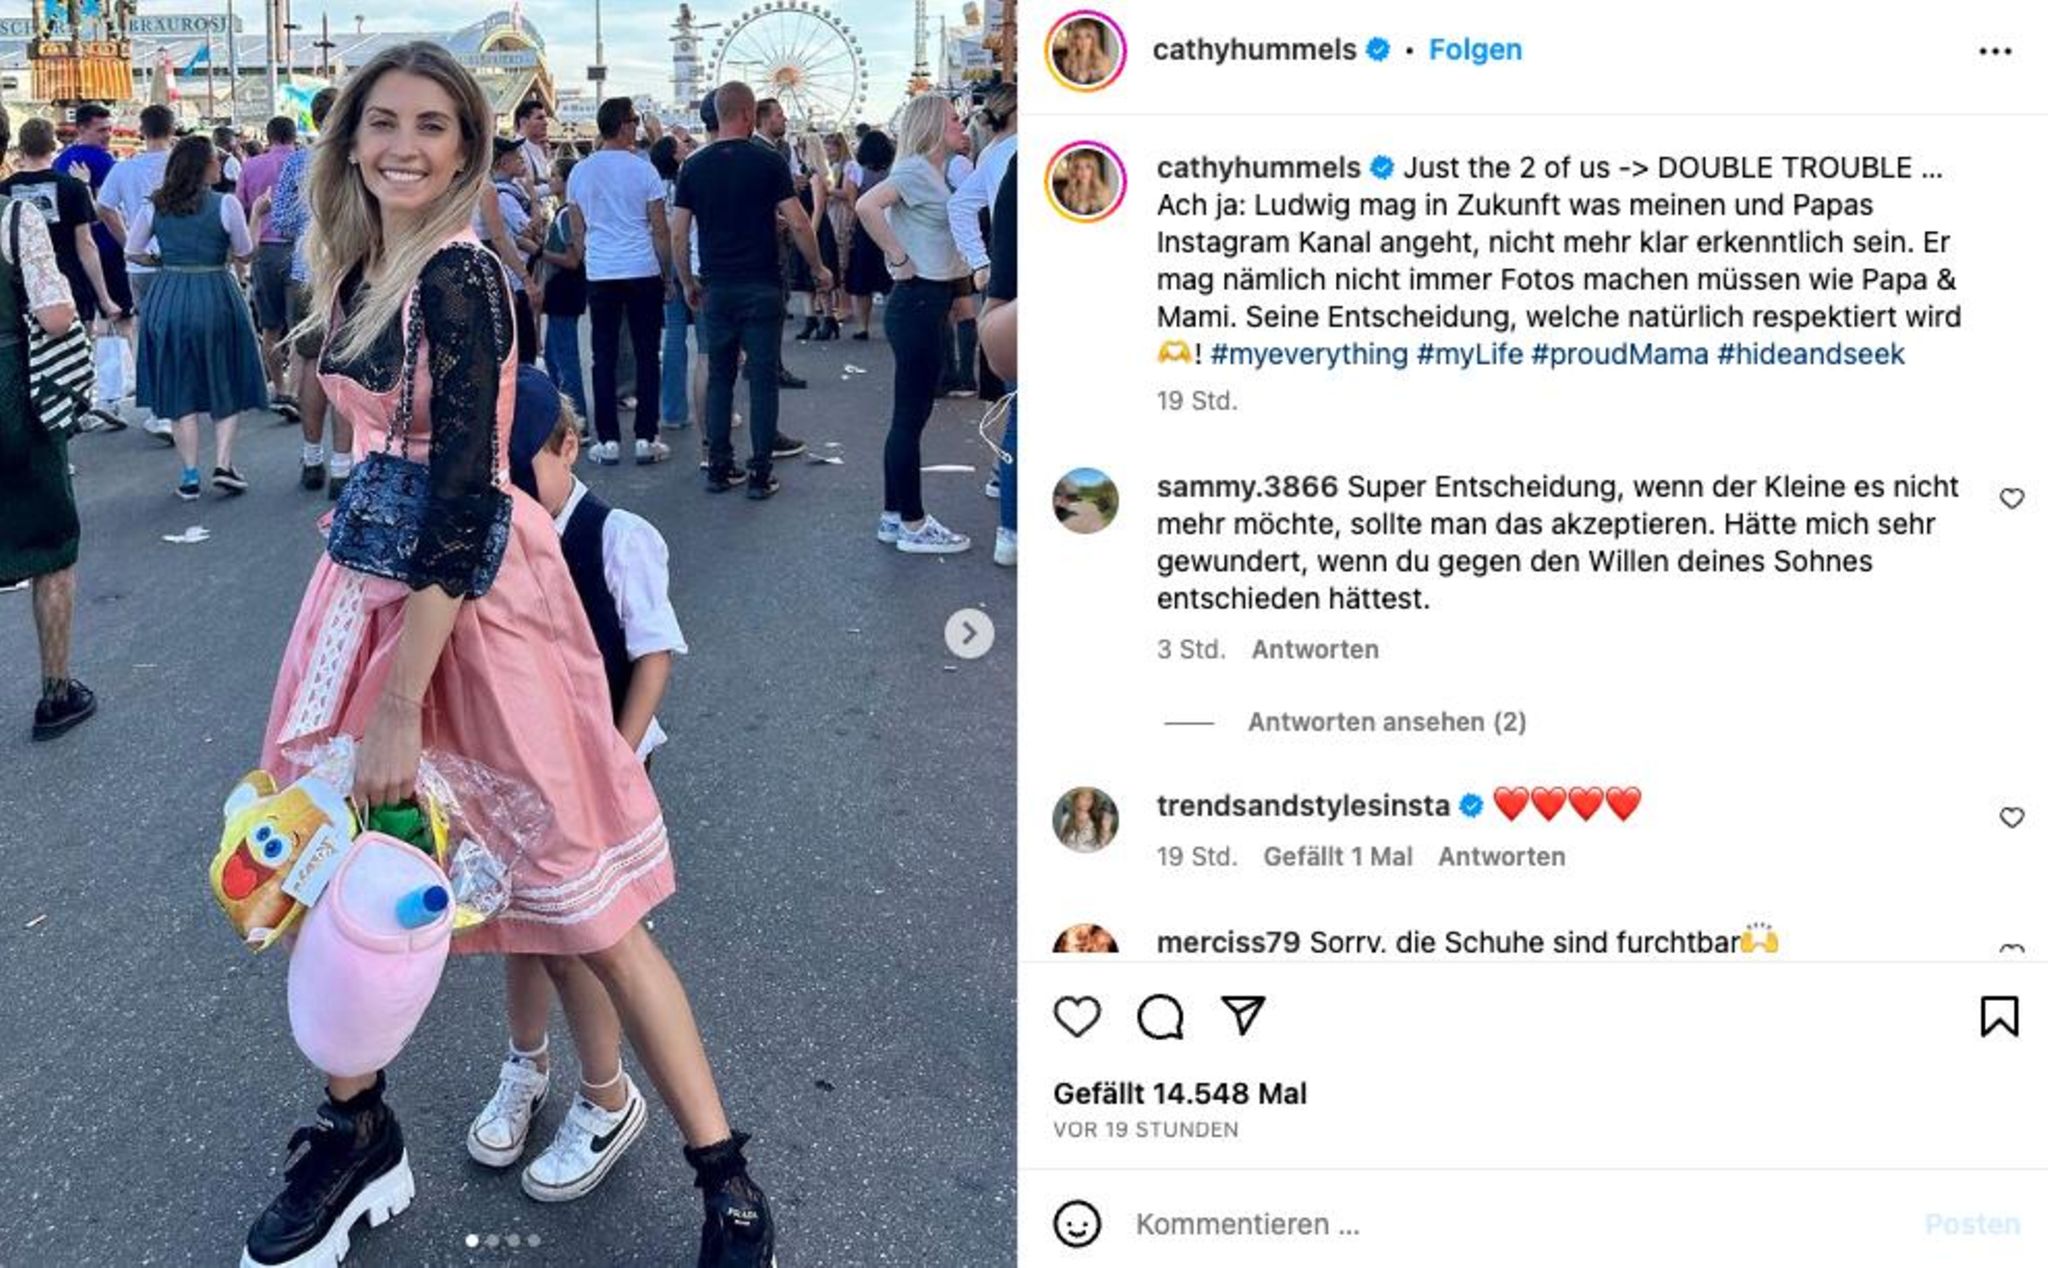Open emoji picker smiley icon
2048x1268 pixels.
coord(1077,1224)
